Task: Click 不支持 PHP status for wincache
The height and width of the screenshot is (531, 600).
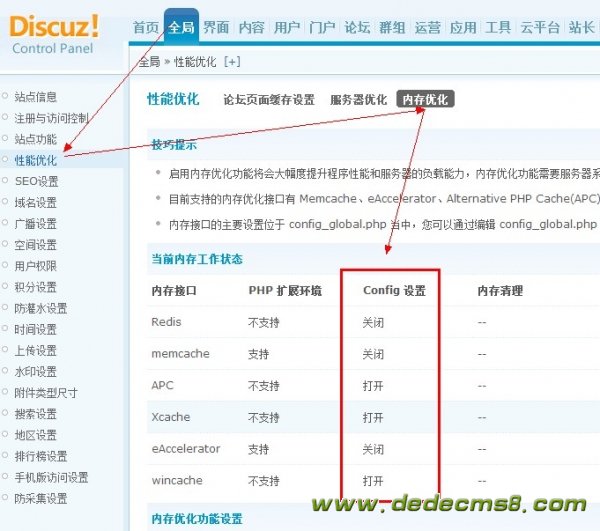Action: 264,481
